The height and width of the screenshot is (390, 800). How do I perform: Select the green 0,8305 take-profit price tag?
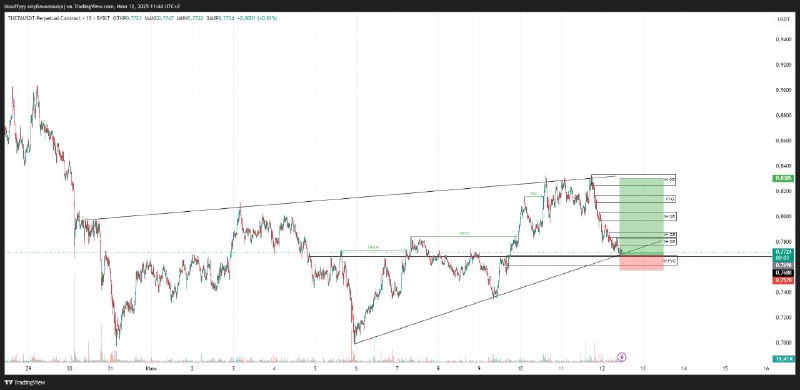[x=783, y=178]
